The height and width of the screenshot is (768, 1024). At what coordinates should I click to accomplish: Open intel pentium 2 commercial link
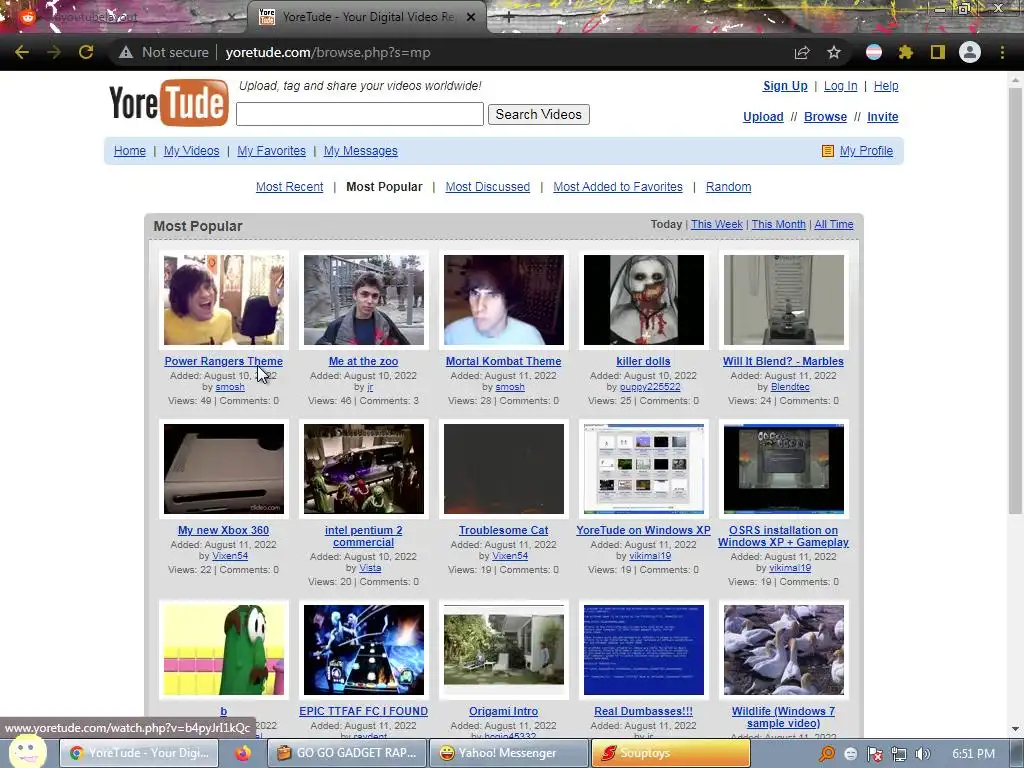pyautogui.click(x=364, y=536)
